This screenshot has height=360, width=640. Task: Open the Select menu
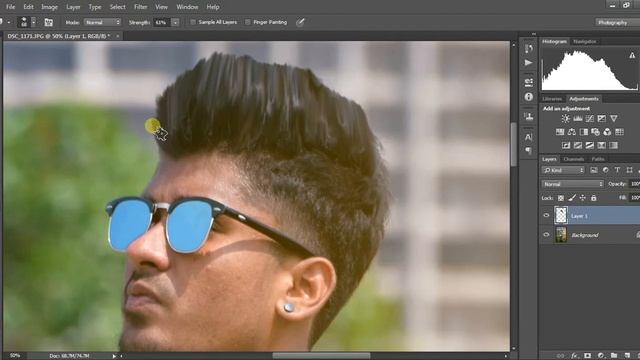tap(118, 7)
